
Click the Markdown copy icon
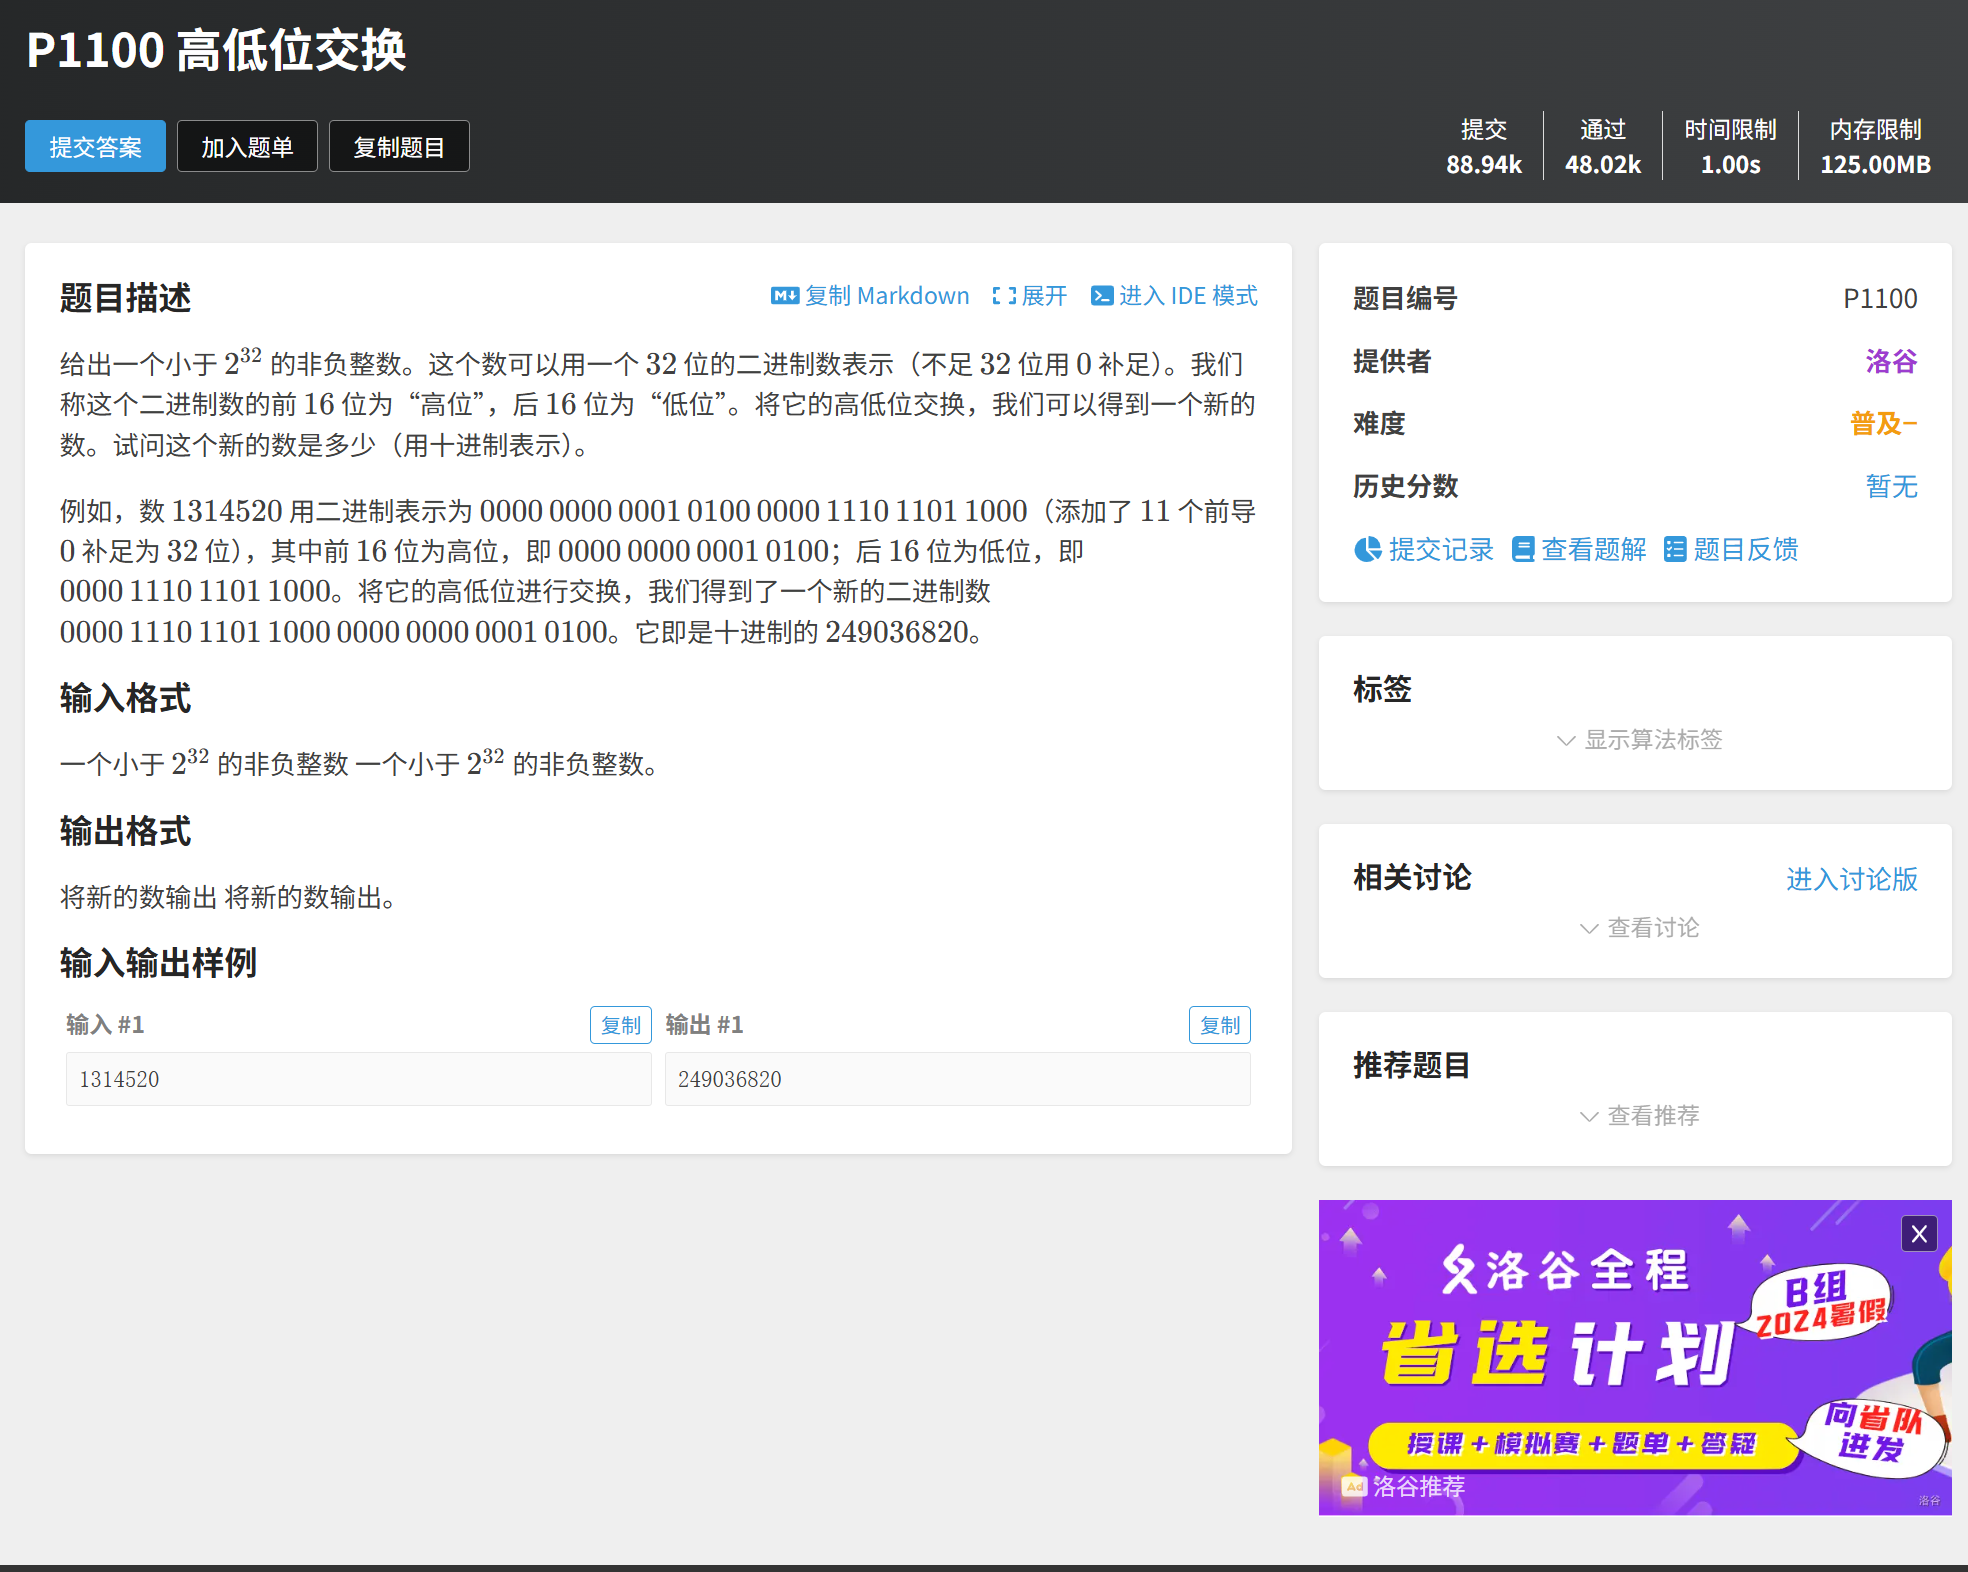(784, 296)
